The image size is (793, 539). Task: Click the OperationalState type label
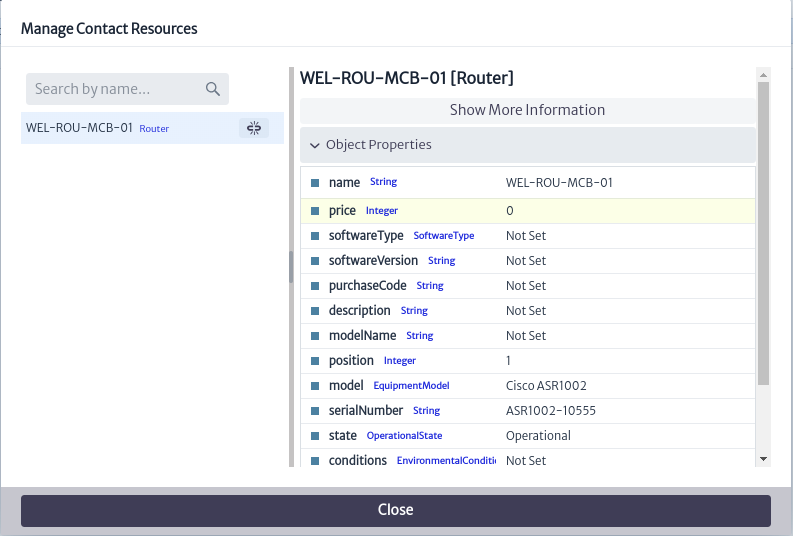(404, 436)
